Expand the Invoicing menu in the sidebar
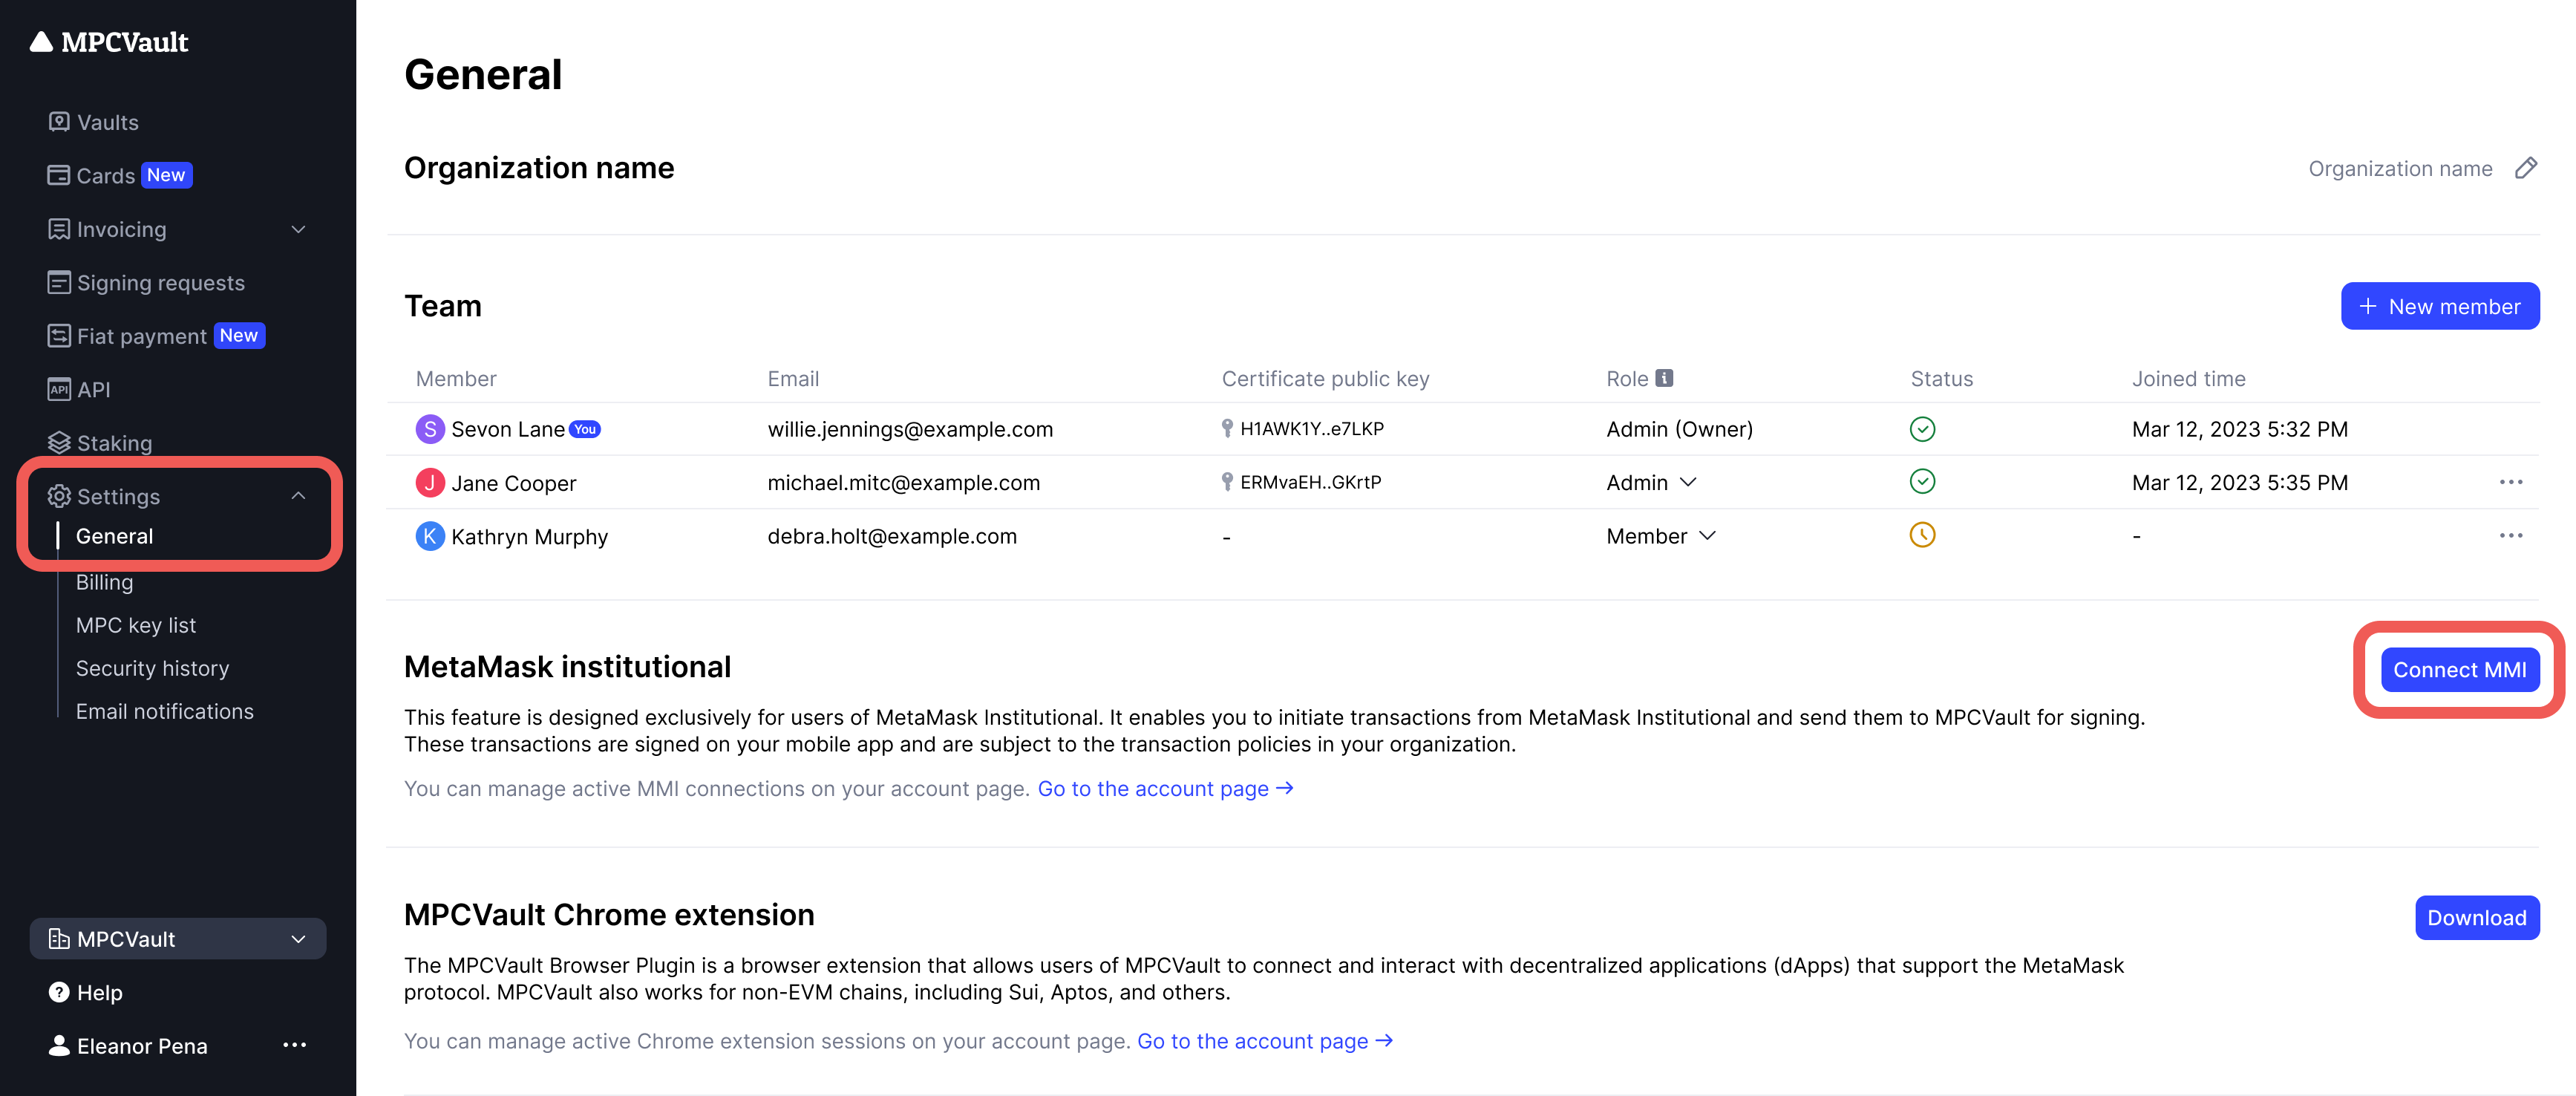The height and width of the screenshot is (1096, 2576). (298, 229)
